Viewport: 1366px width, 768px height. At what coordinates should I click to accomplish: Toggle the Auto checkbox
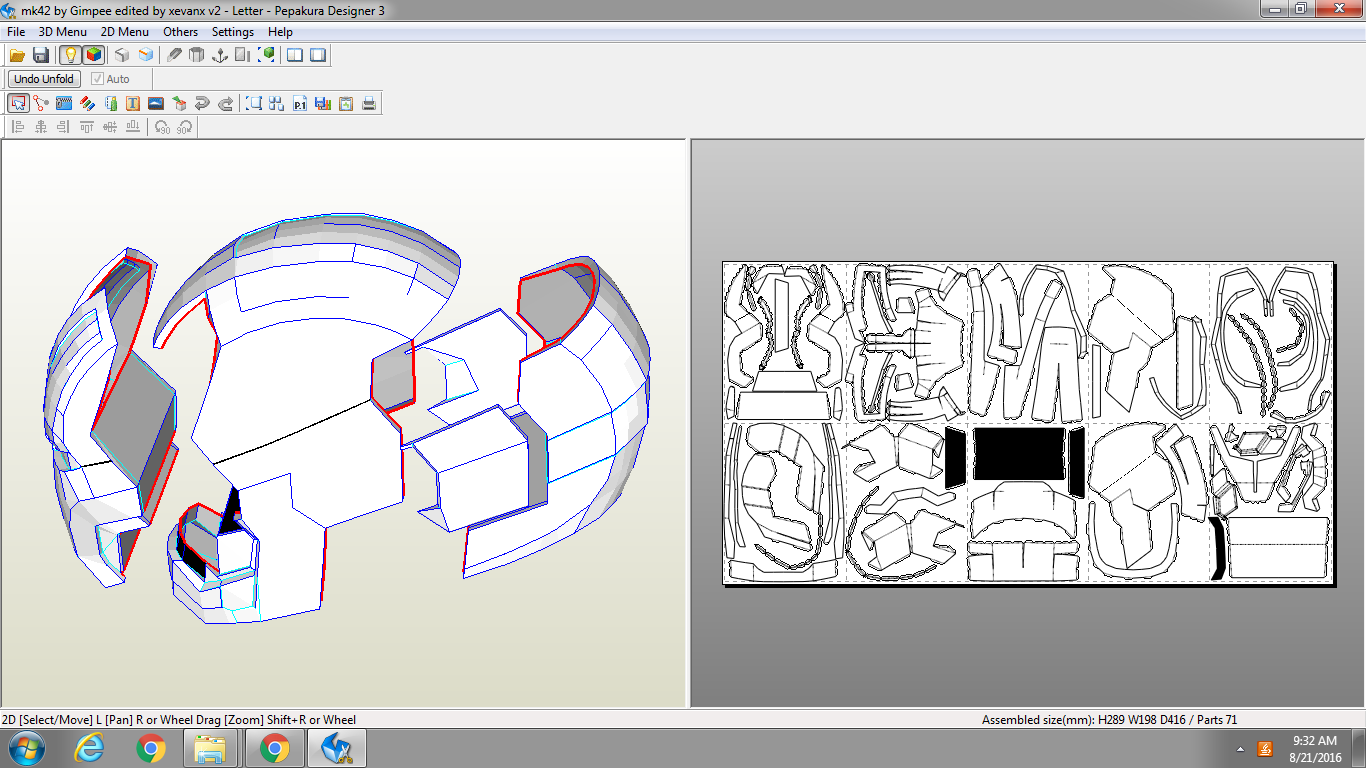[x=111, y=79]
